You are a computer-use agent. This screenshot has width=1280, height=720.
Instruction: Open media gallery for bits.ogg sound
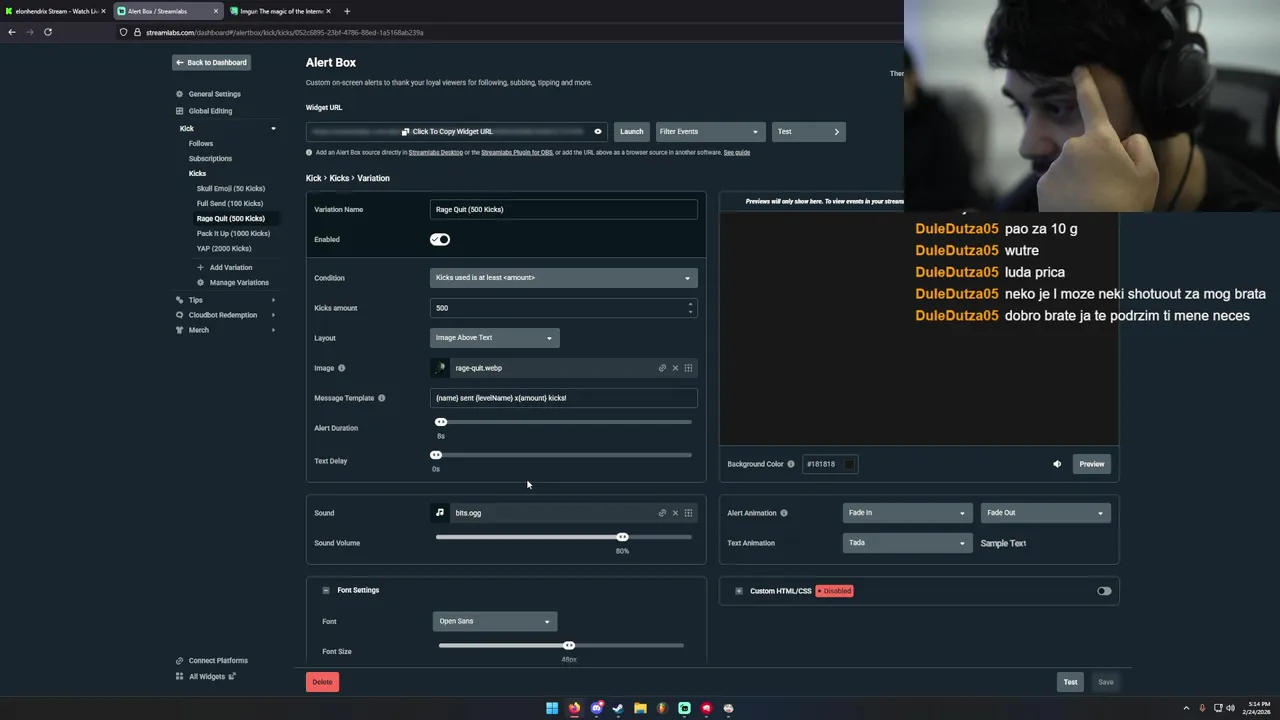[688, 513]
